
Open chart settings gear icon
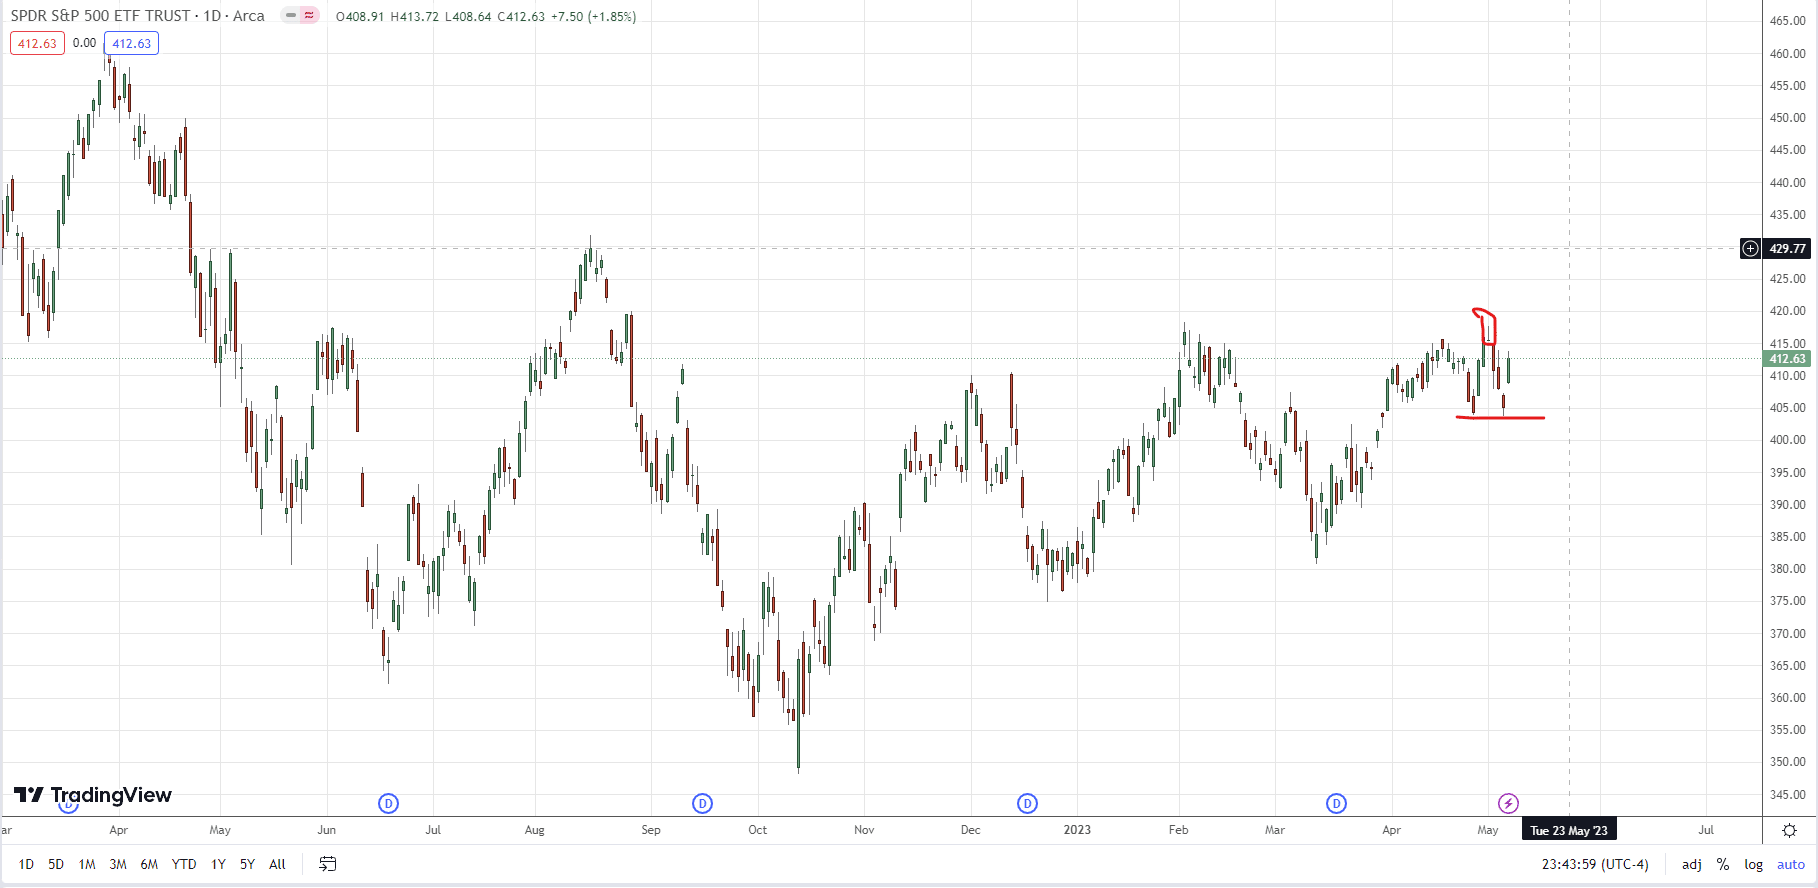[x=1789, y=830]
